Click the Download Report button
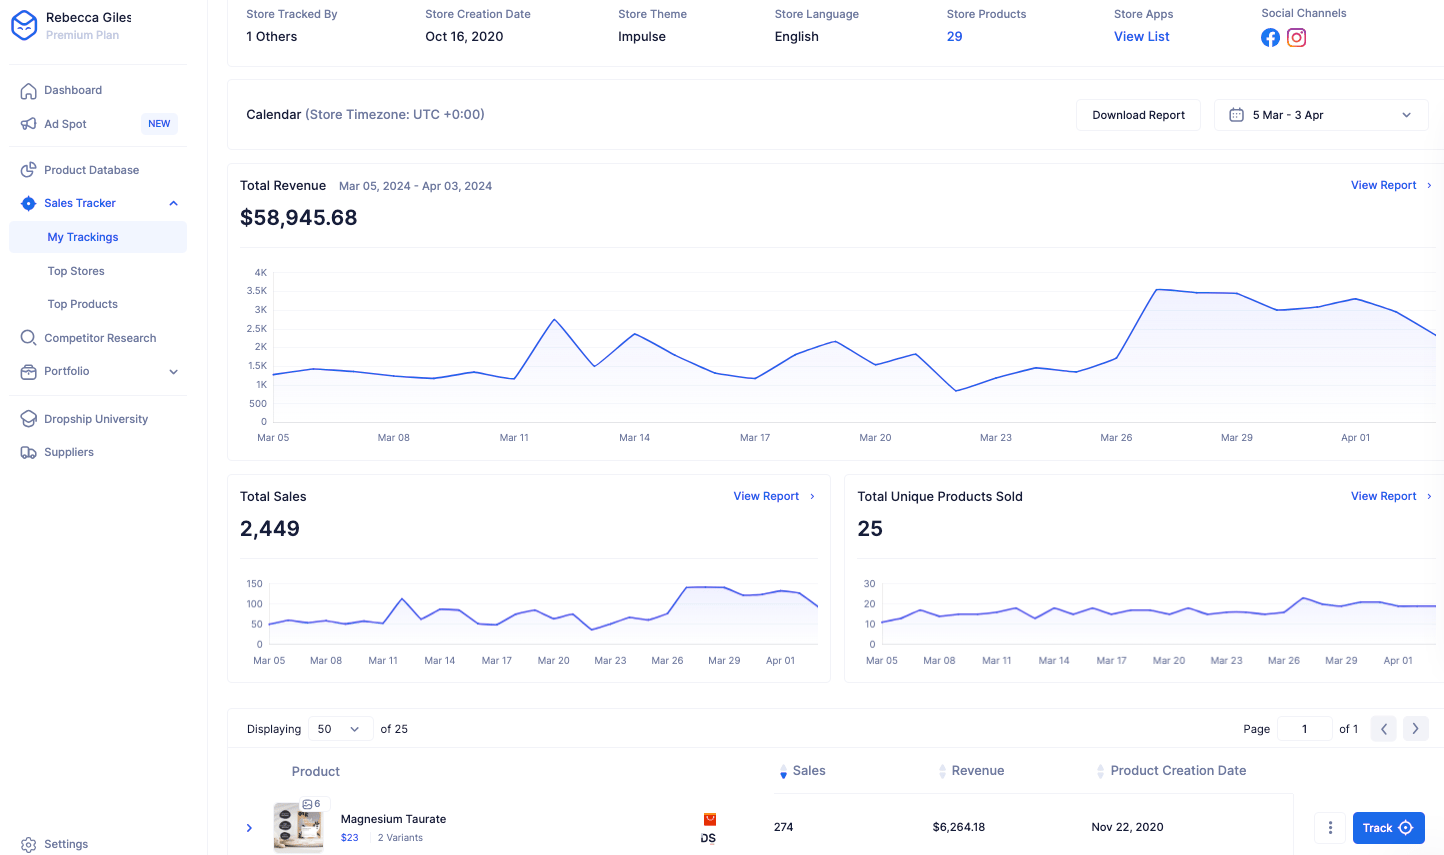The height and width of the screenshot is (855, 1444). [1138, 115]
